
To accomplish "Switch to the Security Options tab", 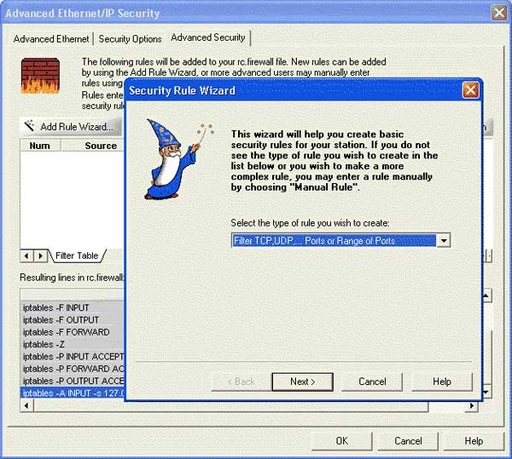I will (x=130, y=39).
